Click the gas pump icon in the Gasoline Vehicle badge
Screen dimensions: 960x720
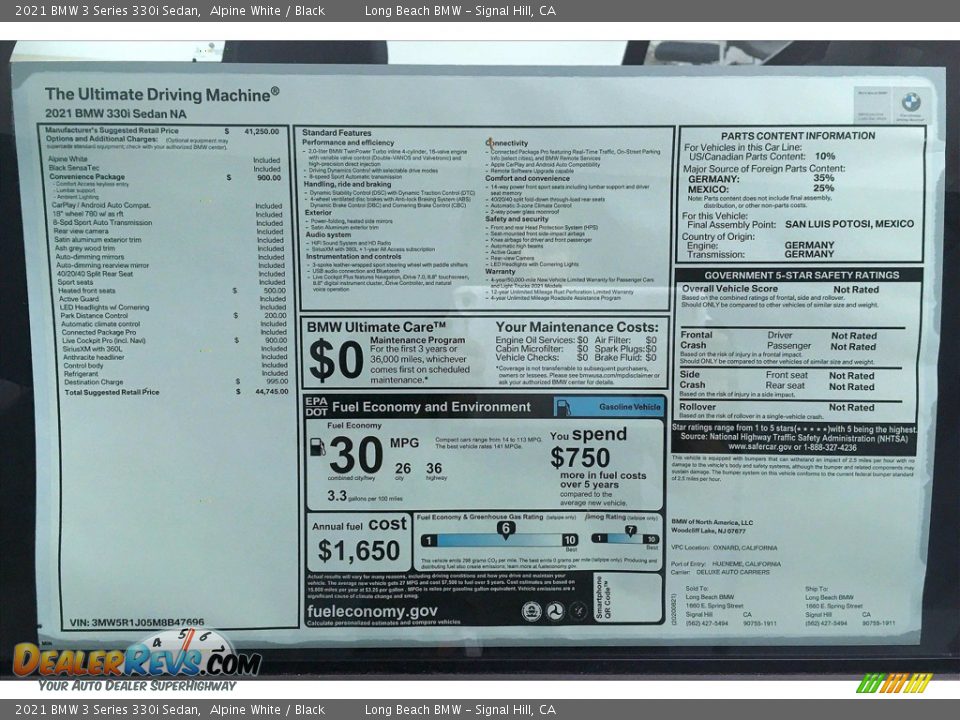pos(563,407)
